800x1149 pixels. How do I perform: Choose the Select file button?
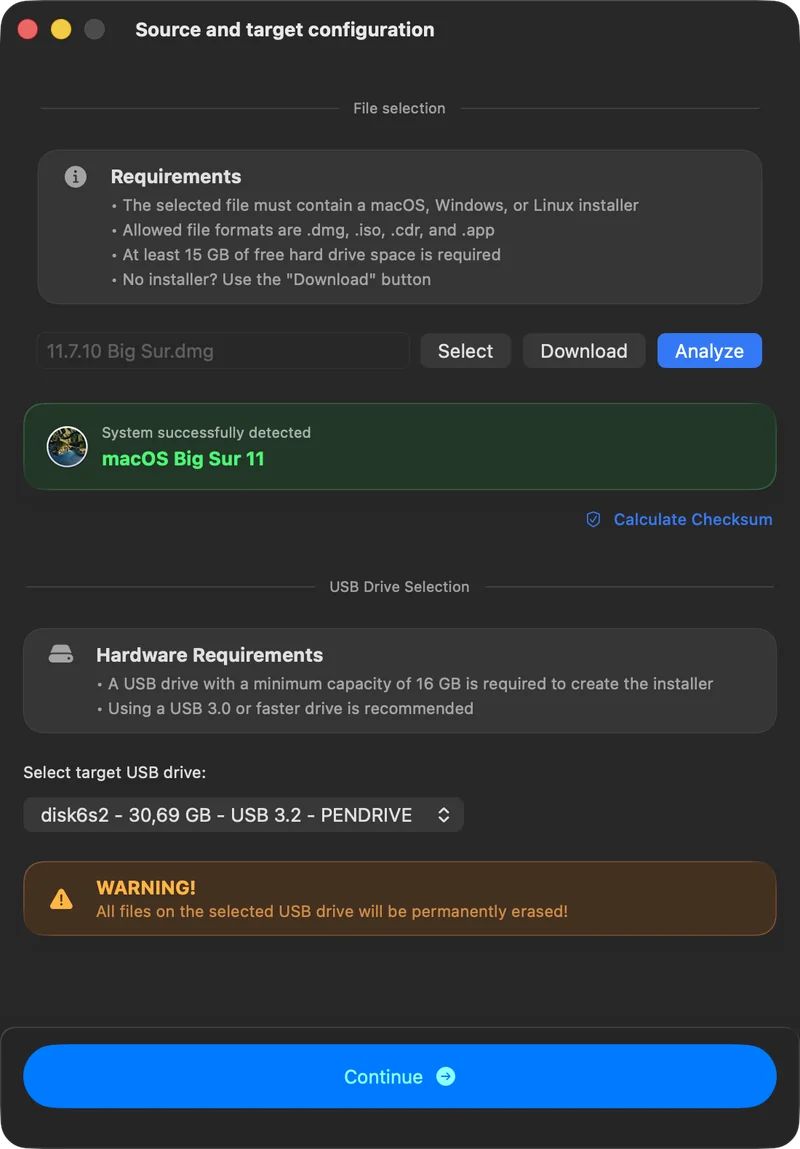coord(465,351)
